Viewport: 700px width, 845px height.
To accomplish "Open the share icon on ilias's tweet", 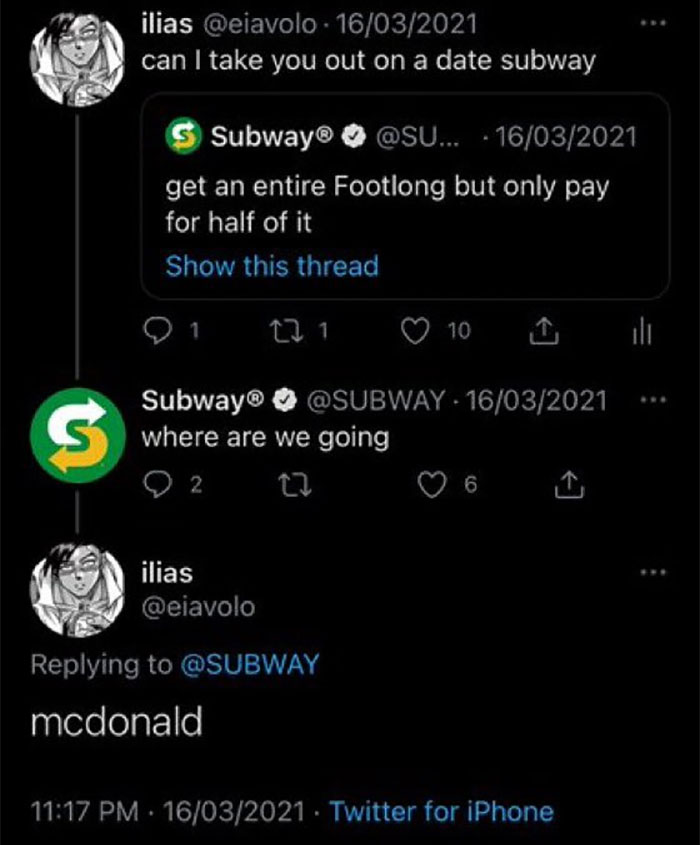I will click(543, 330).
